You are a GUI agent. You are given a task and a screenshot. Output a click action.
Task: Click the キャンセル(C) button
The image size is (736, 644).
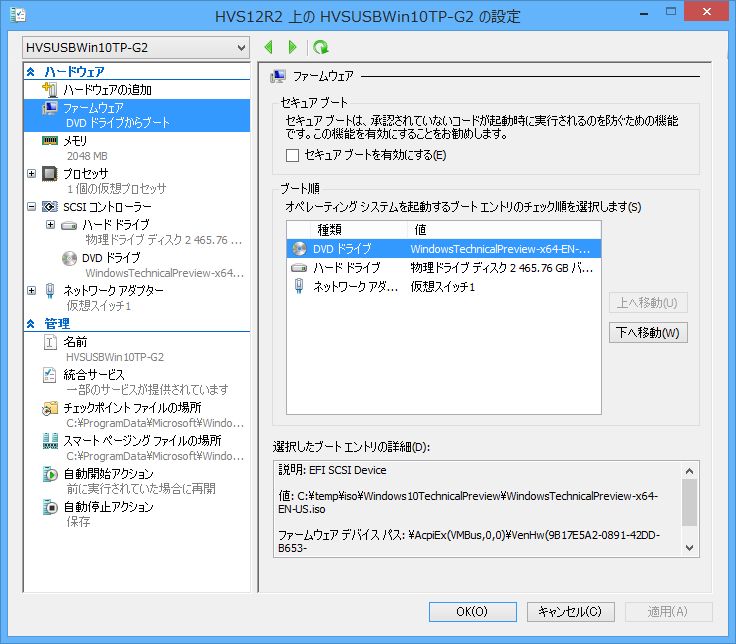pos(570,612)
